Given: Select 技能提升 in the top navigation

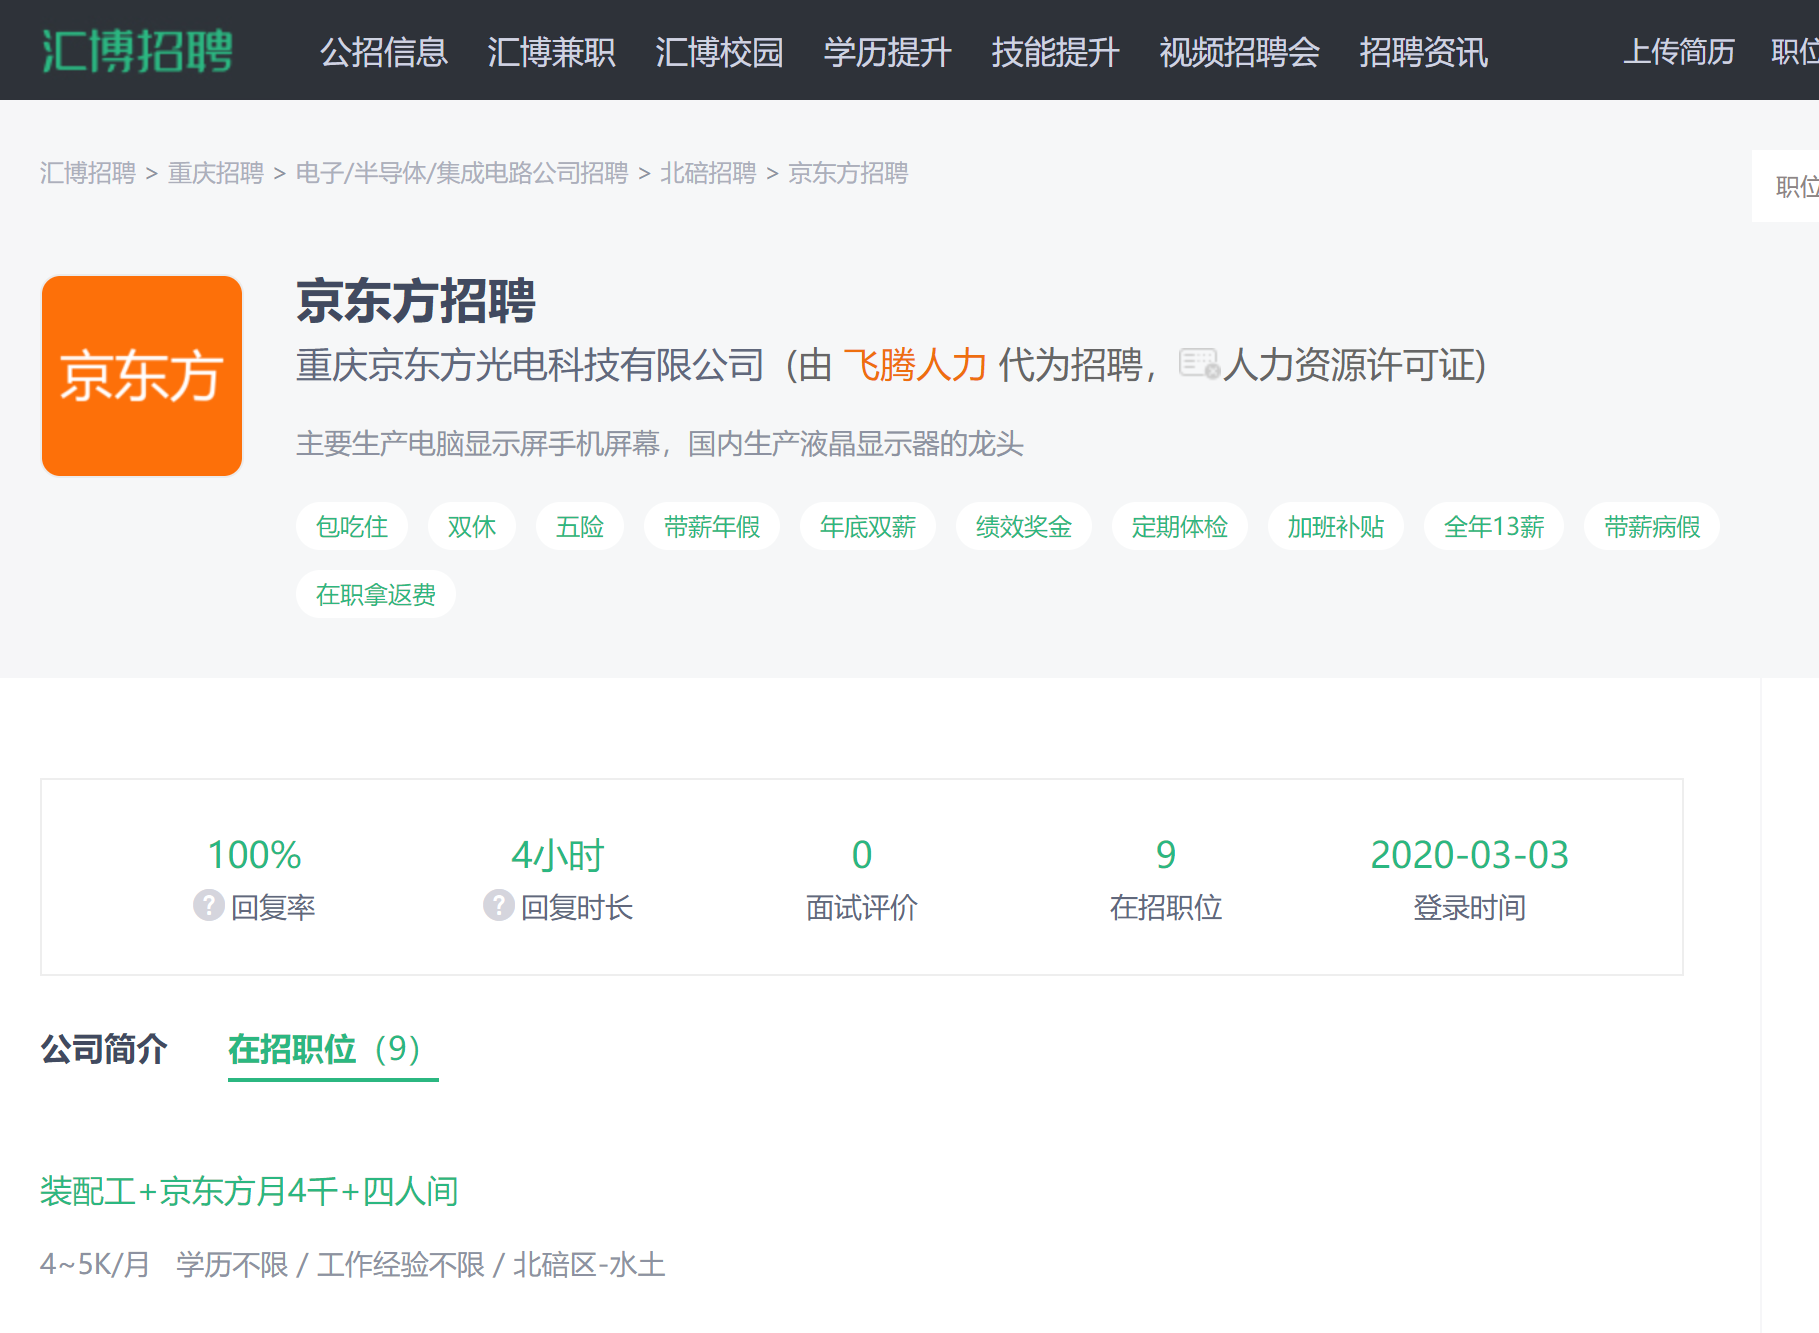Looking at the screenshot, I should 1056,51.
